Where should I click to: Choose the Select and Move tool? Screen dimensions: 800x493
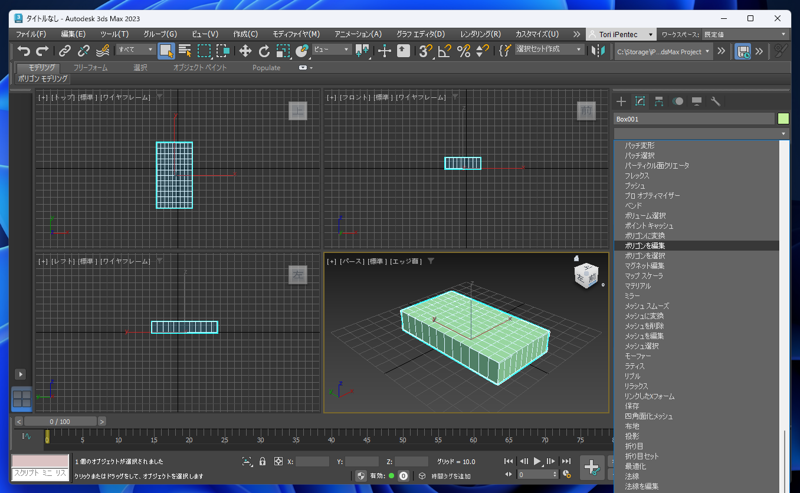click(x=245, y=51)
